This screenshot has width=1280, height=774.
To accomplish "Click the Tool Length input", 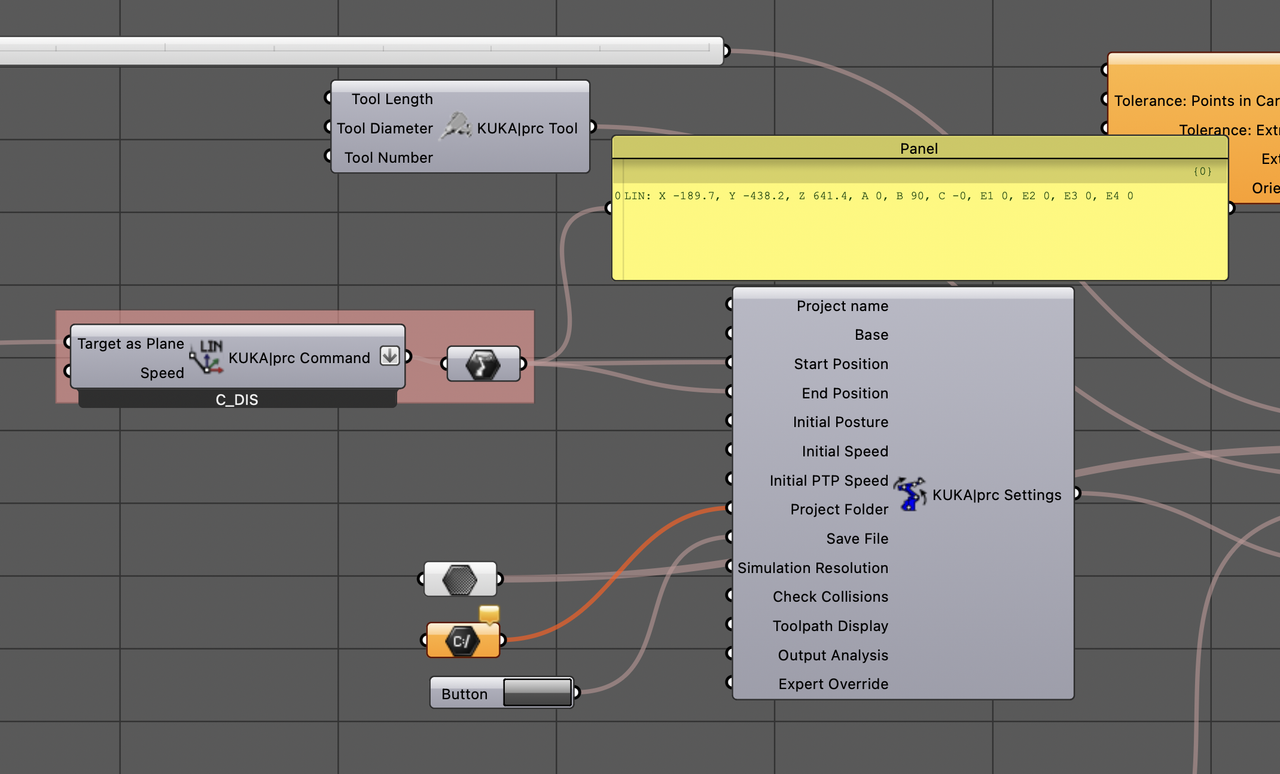I will 392,99.
